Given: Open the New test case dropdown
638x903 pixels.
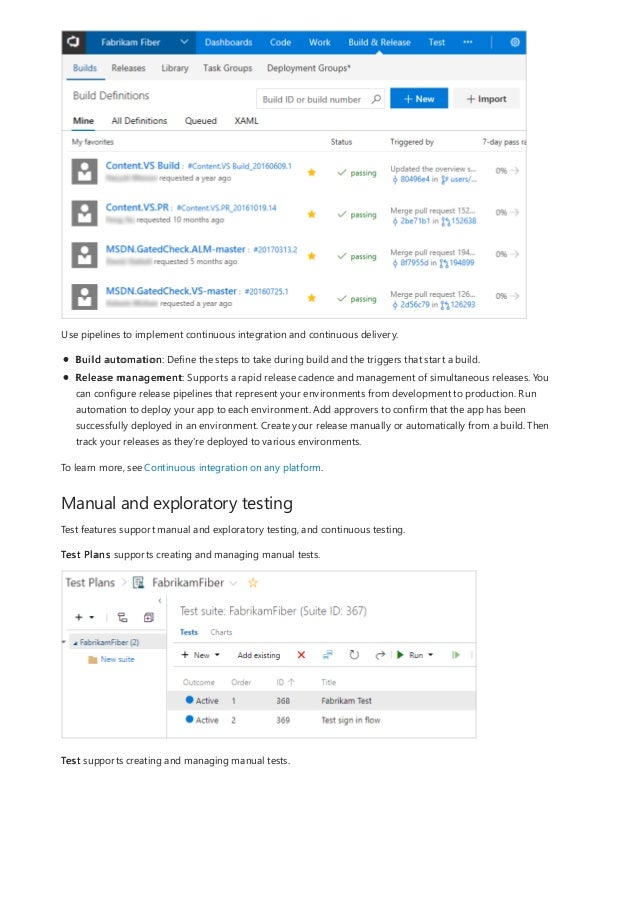Looking at the screenshot, I should click(x=200, y=655).
